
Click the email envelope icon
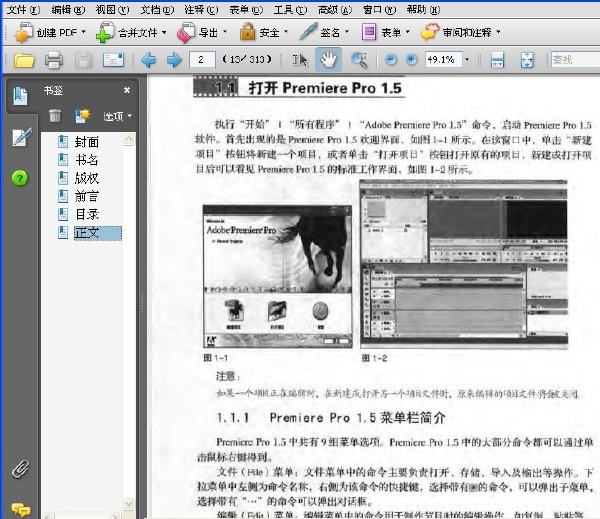[x=113, y=60]
